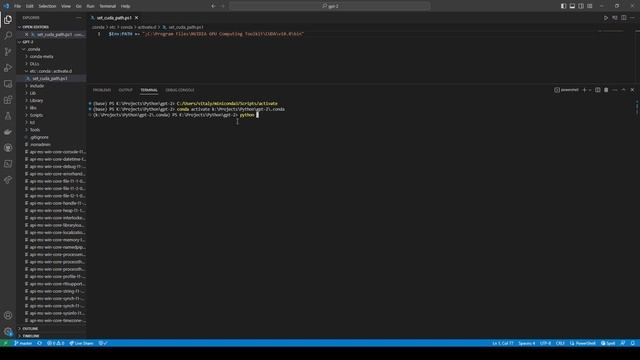Toggle bottom panel layout icon
Screen dimensions: 640x360
pos(572,6)
